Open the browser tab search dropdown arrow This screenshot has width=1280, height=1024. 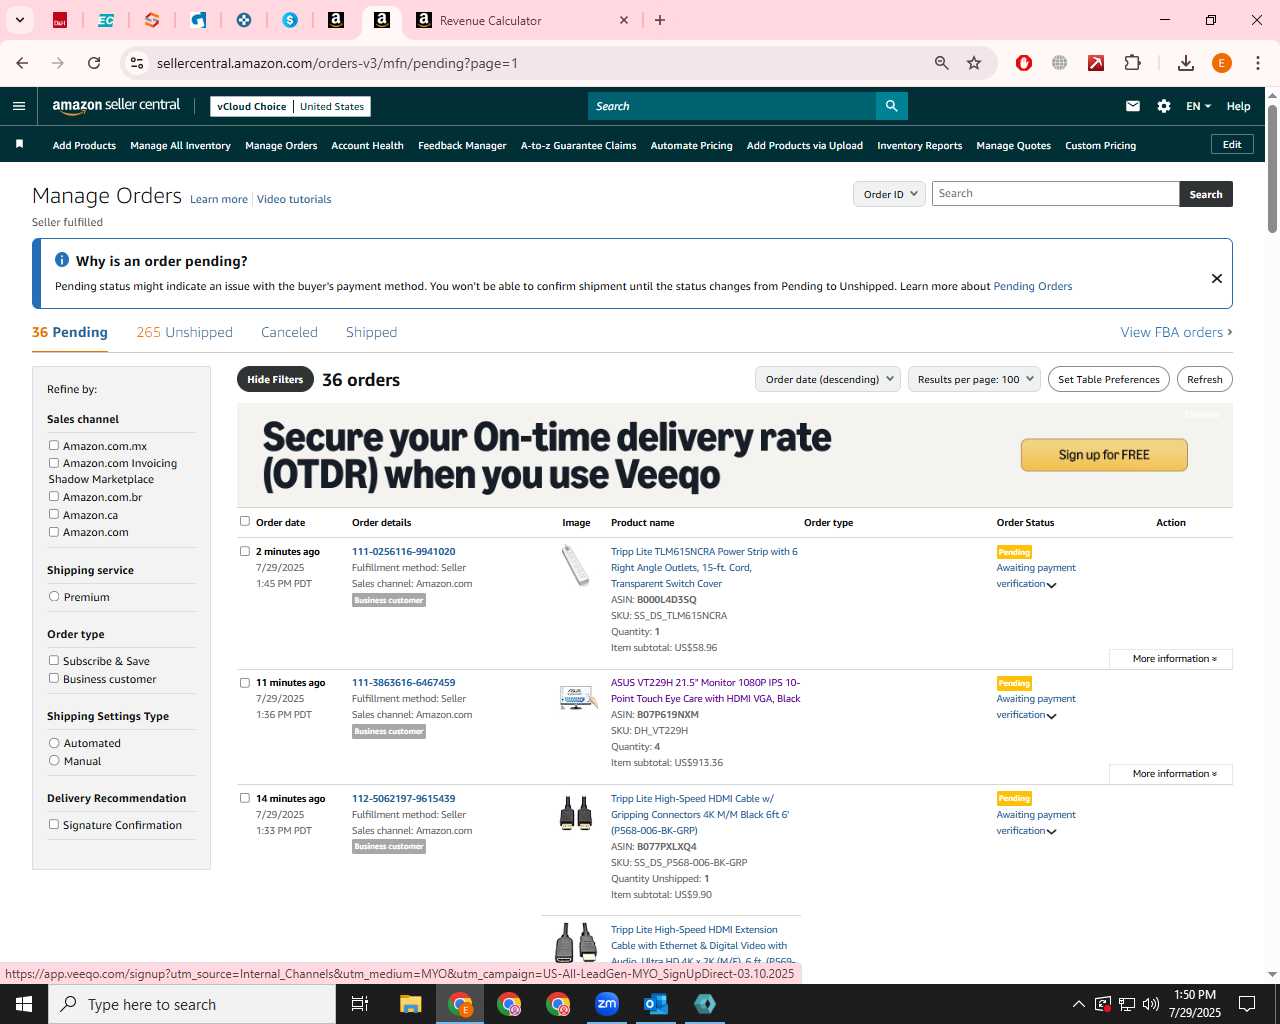tap(19, 20)
